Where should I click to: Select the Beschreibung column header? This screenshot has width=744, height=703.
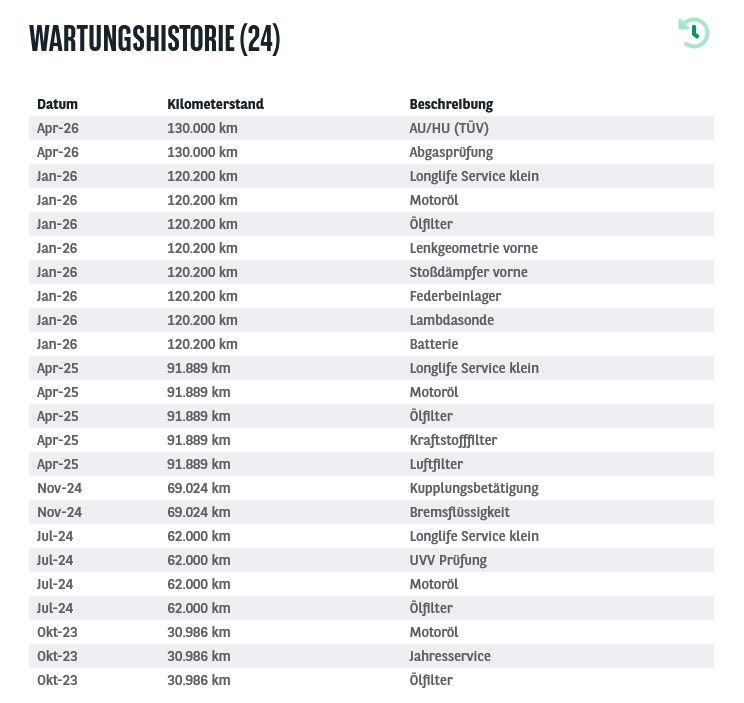451,104
